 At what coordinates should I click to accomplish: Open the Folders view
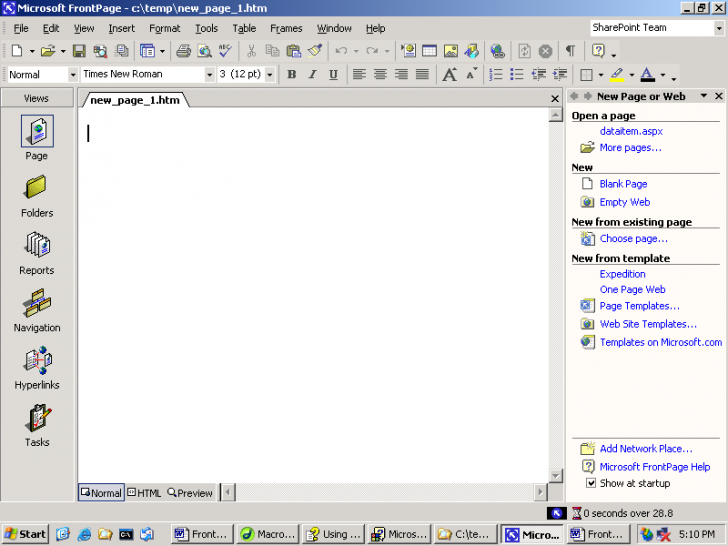coord(37,195)
